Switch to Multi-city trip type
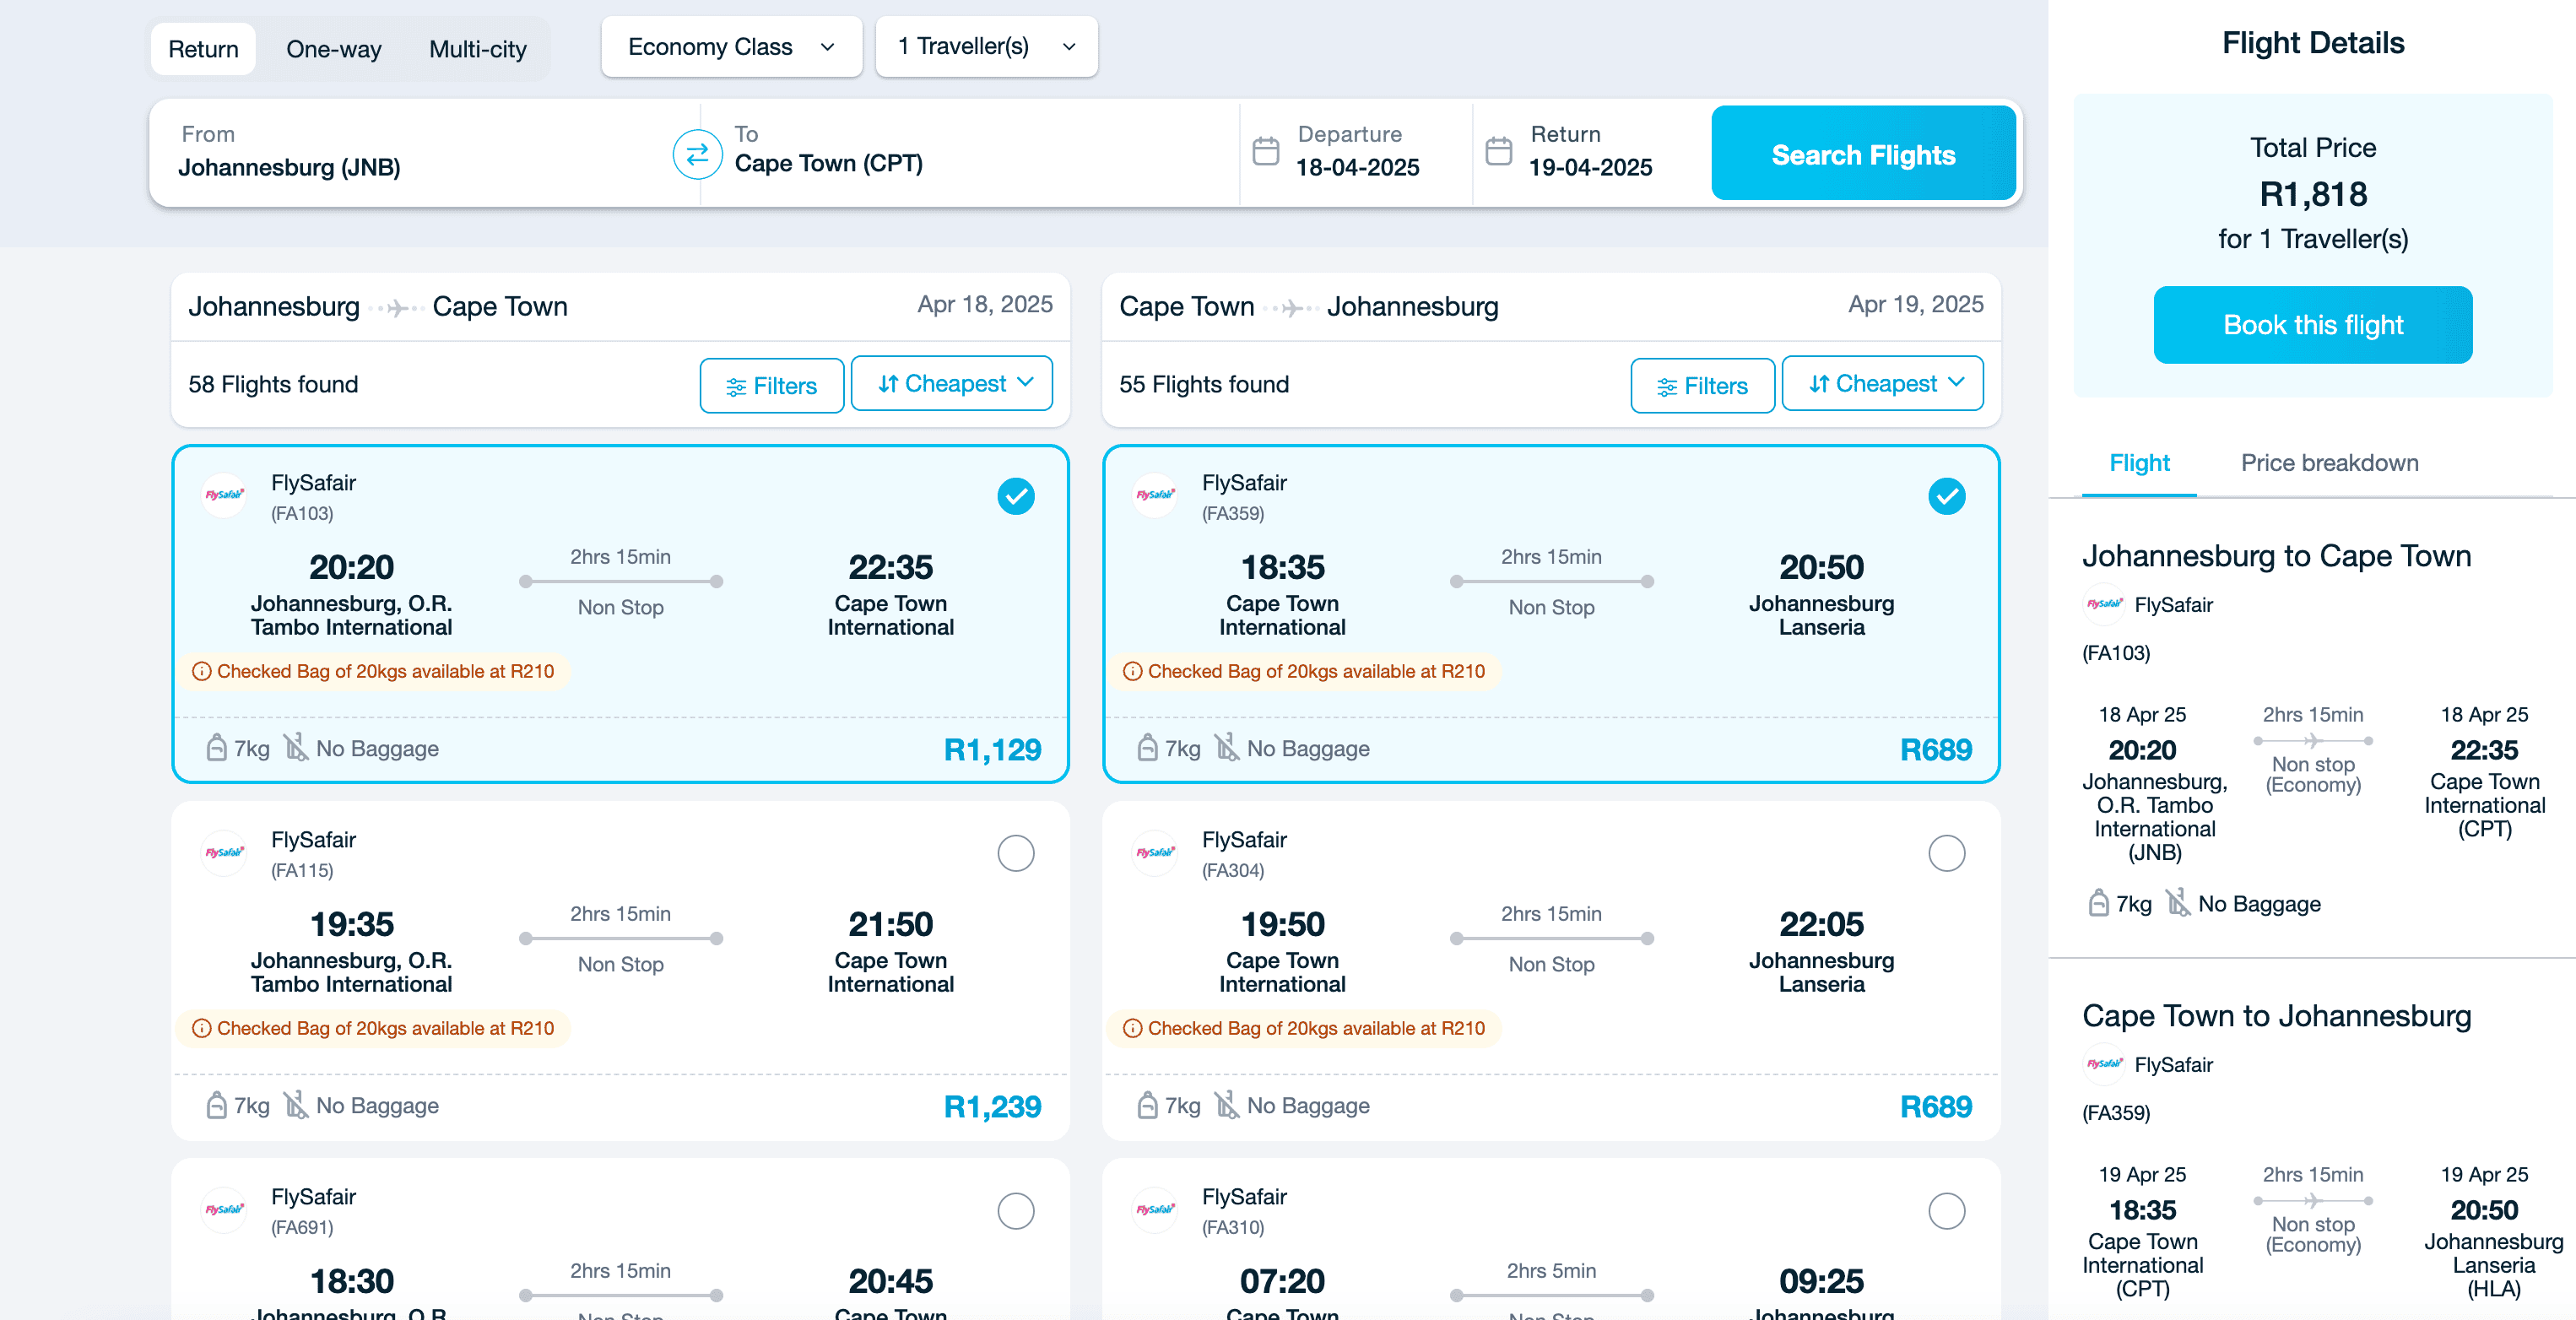This screenshot has height=1320, width=2576. pyautogui.click(x=477, y=49)
